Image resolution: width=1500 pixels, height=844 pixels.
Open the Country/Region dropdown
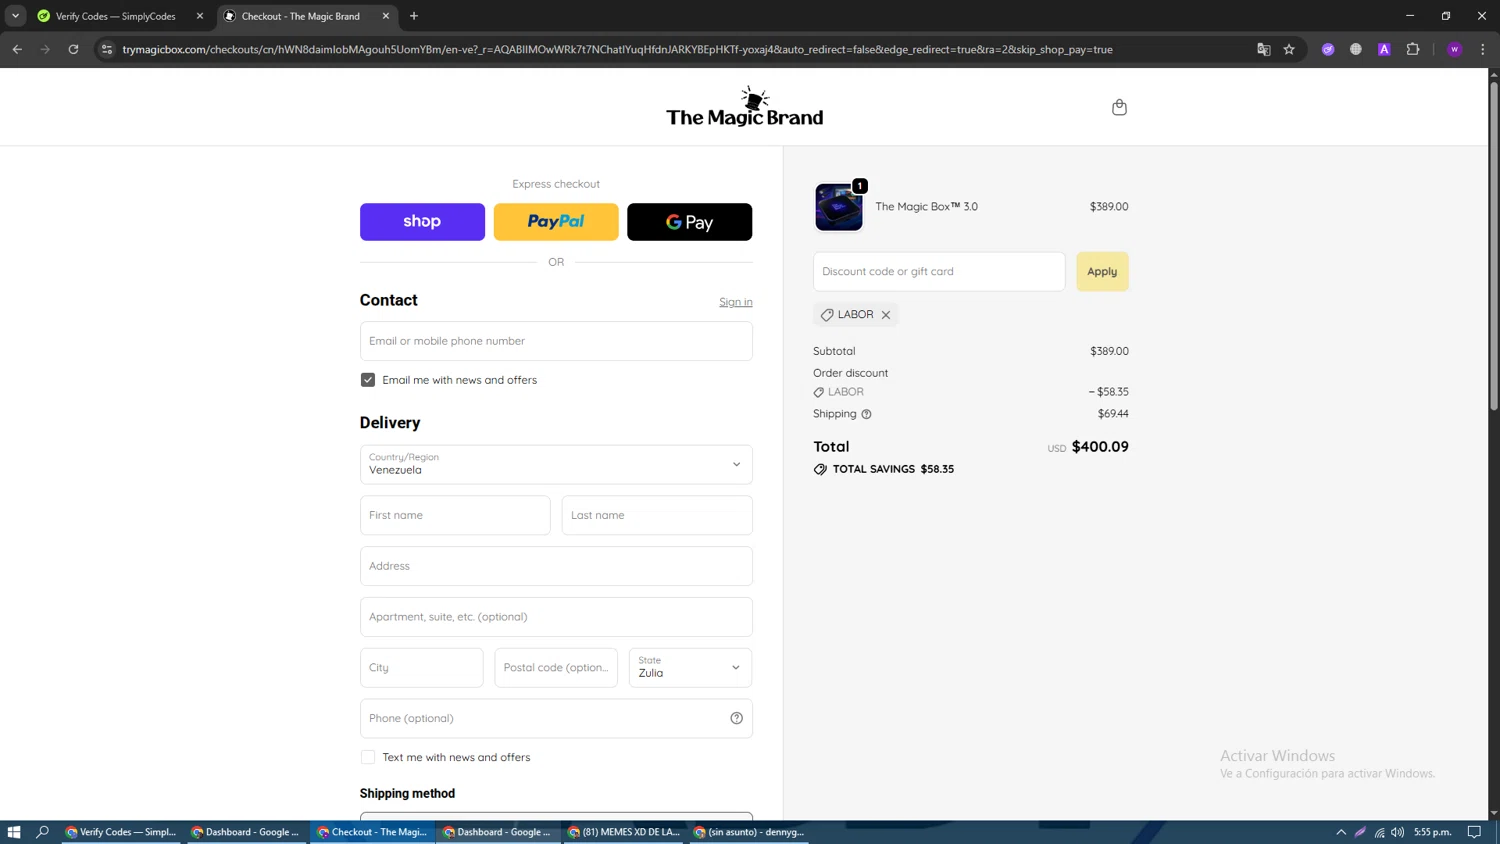pos(556,464)
